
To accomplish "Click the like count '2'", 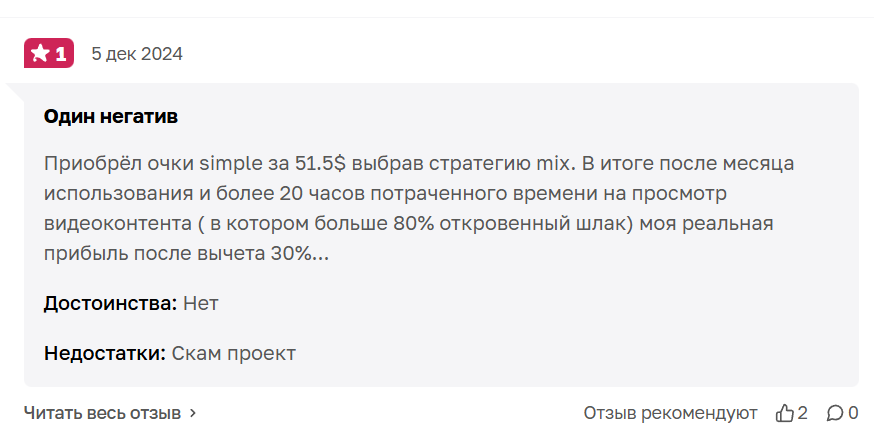I will pos(802,413).
